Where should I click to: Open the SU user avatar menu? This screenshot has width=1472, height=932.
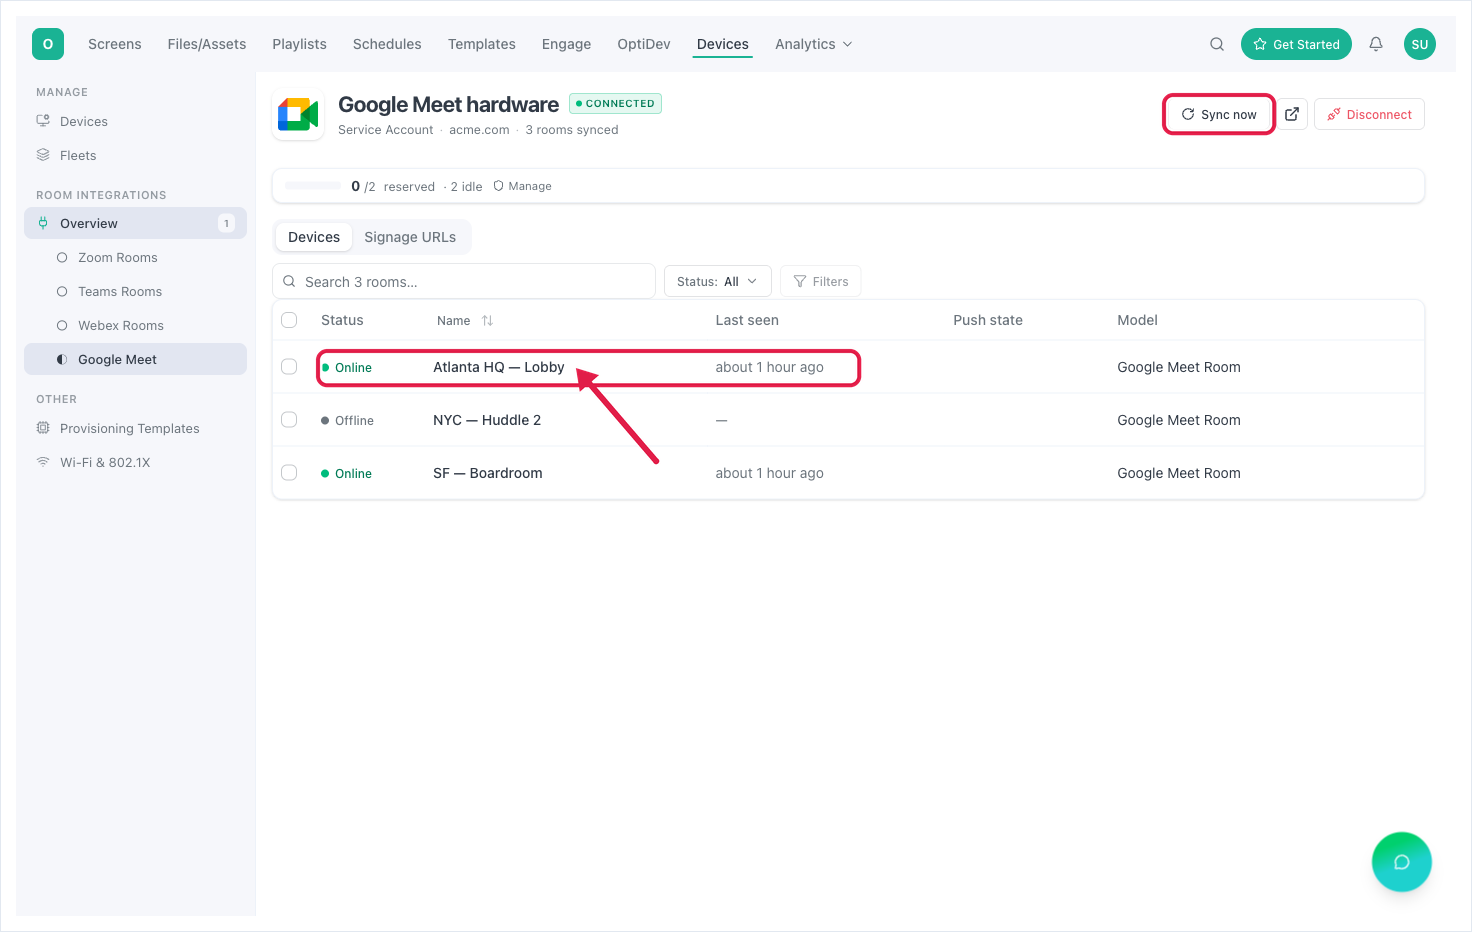[1420, 44]
